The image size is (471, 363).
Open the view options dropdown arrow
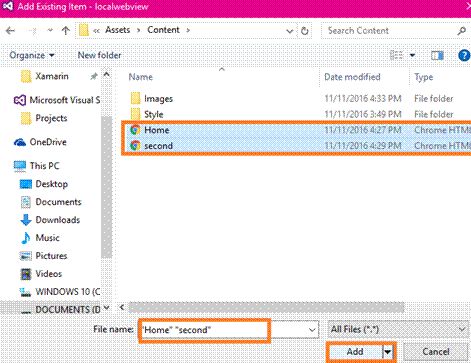point(412,55)
